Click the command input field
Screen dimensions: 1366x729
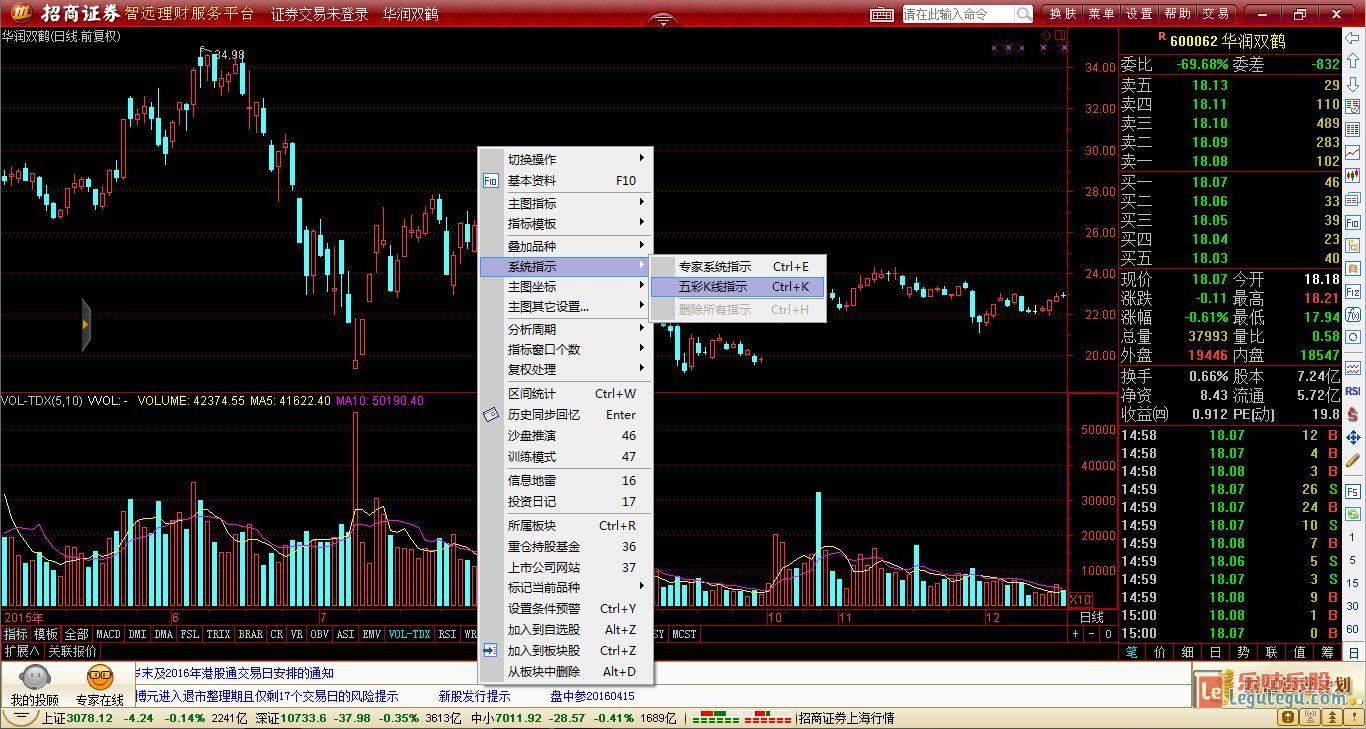point(958,14)
